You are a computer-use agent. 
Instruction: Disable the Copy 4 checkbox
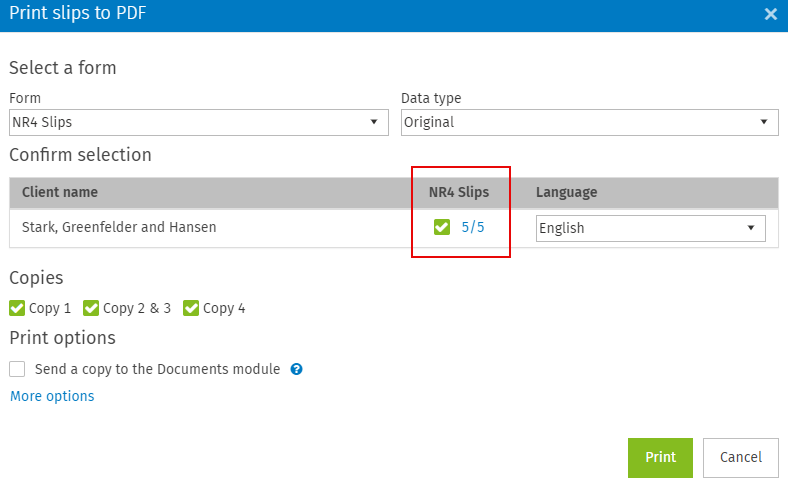tap(191, 308)
